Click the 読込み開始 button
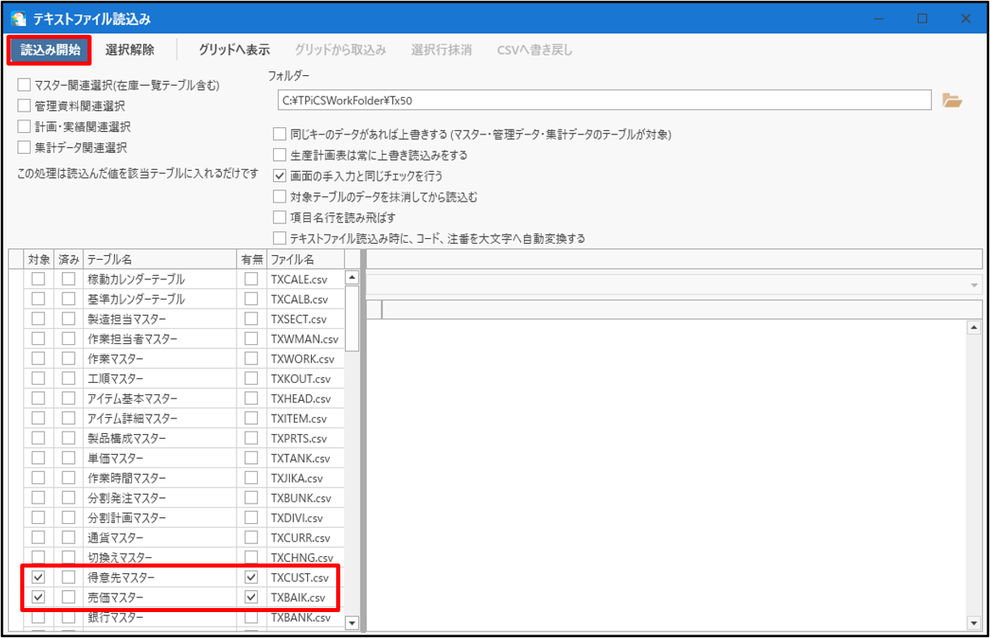This screenshot has width=990, height=638. [x=50, y=50]
